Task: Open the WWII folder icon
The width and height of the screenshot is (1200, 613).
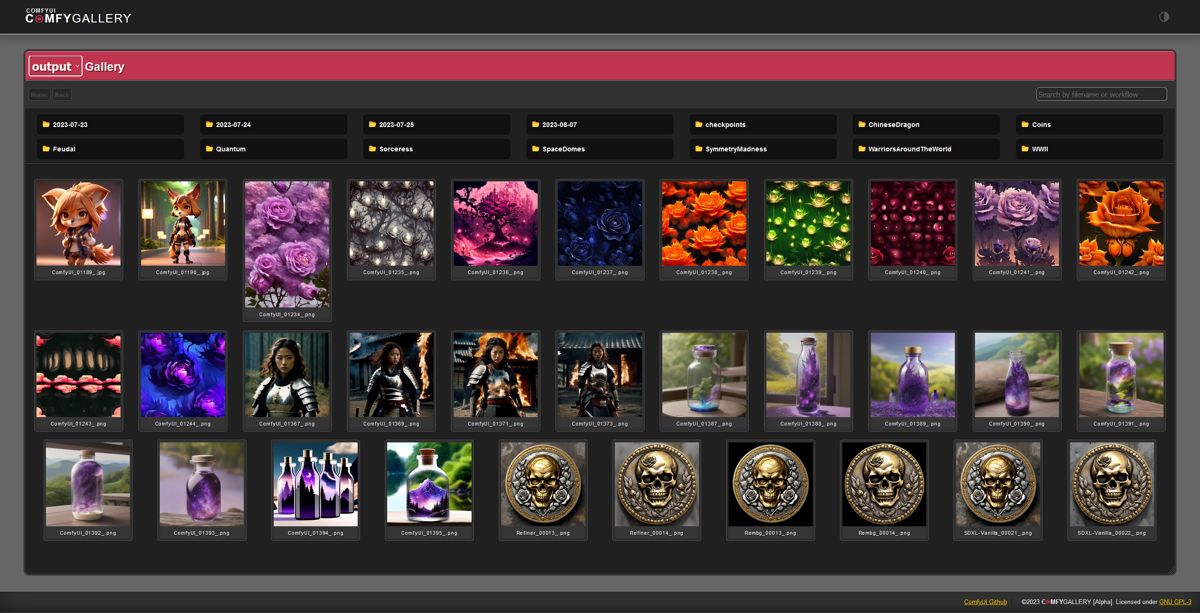Action: [1024, 148]
